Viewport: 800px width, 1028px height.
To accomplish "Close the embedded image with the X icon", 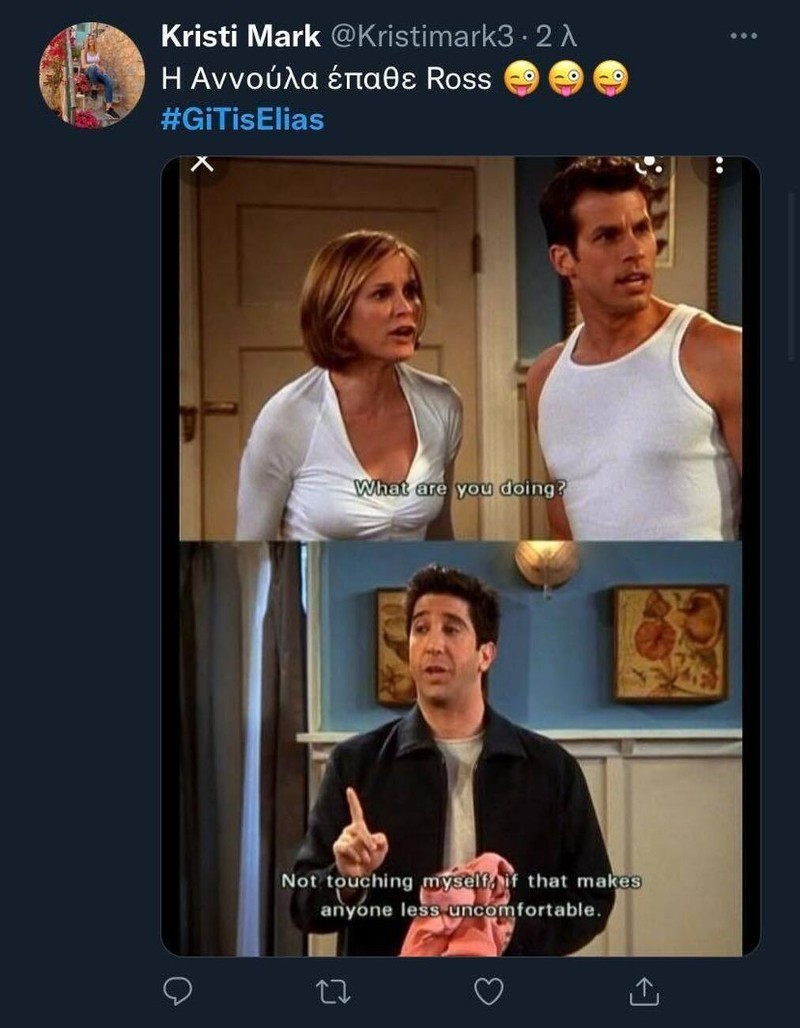I will [x=202, y=164].
